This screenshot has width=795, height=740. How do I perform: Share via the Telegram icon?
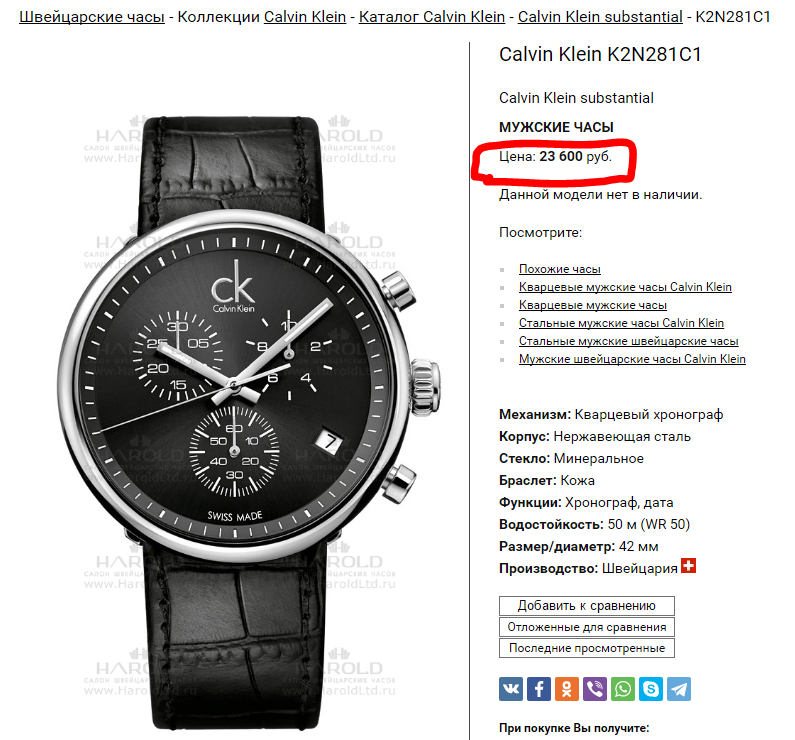679,689
